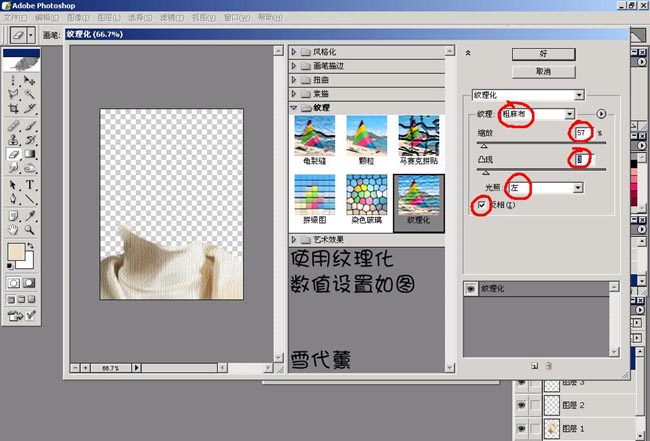Select the Eraser tool in the toolbox
This screenshot has height=441, width=650.
click(13, 156)
